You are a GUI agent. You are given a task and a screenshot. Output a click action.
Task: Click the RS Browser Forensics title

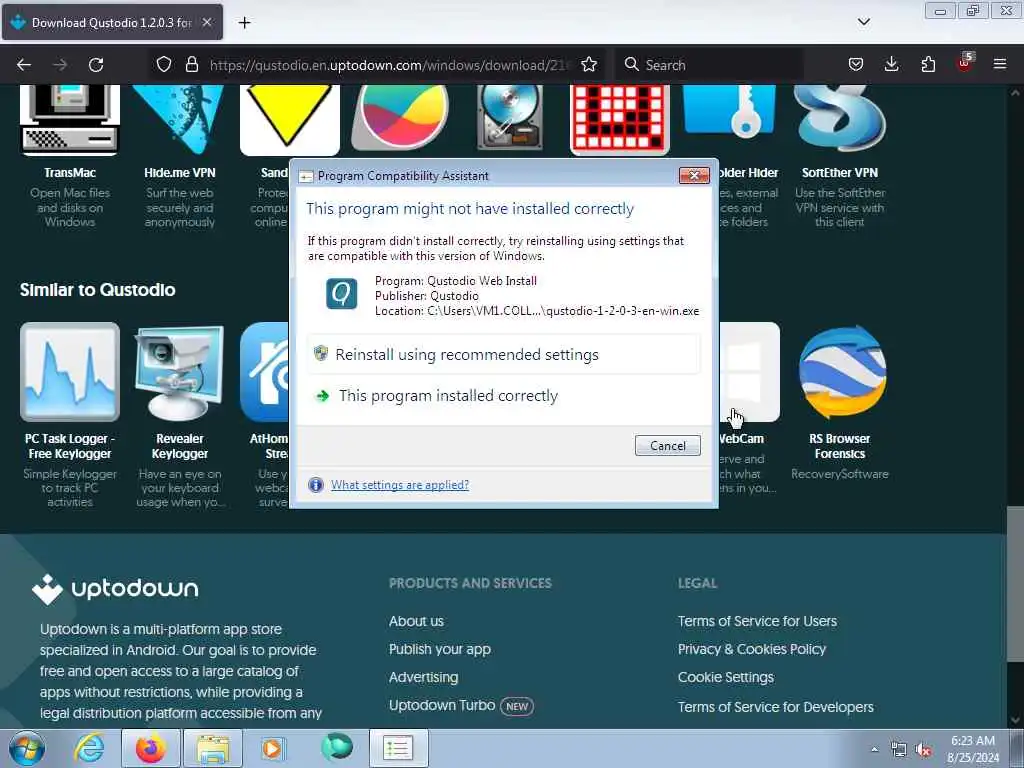[x=840, y=446]
